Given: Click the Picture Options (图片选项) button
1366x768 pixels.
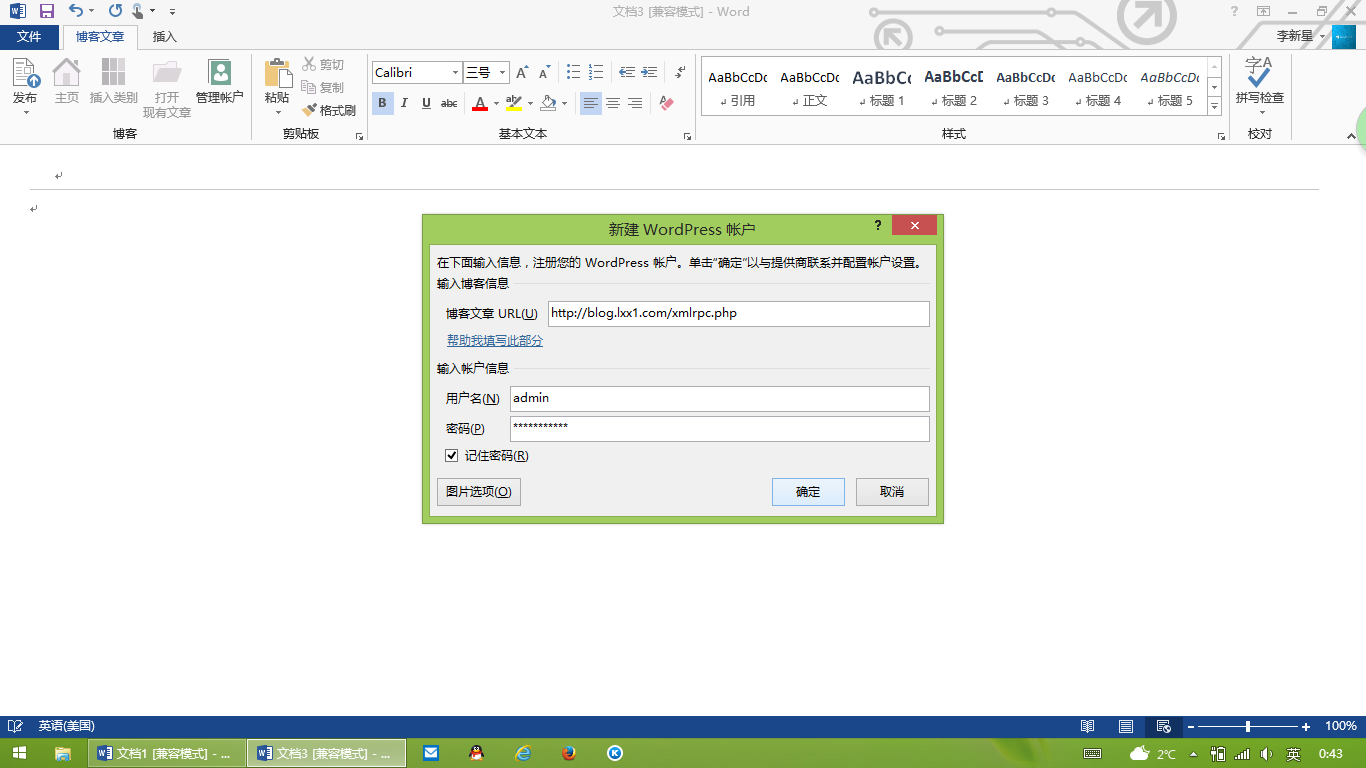Looking at the screenshot, I should coord(479,492).
